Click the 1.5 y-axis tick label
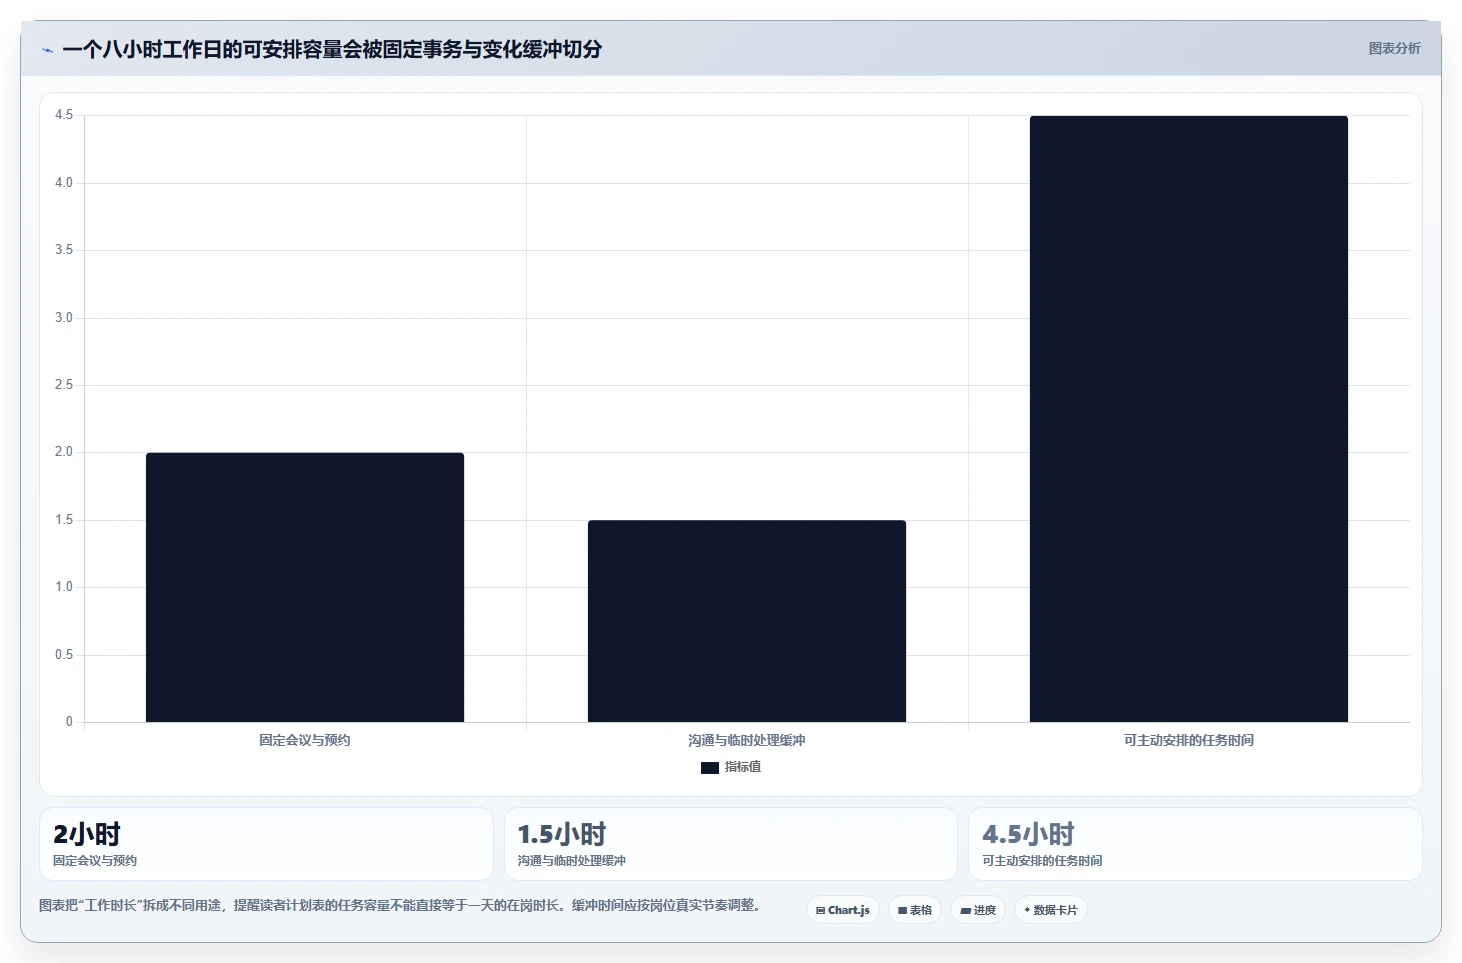1462x963 pixels. click(x=64, y=520)
